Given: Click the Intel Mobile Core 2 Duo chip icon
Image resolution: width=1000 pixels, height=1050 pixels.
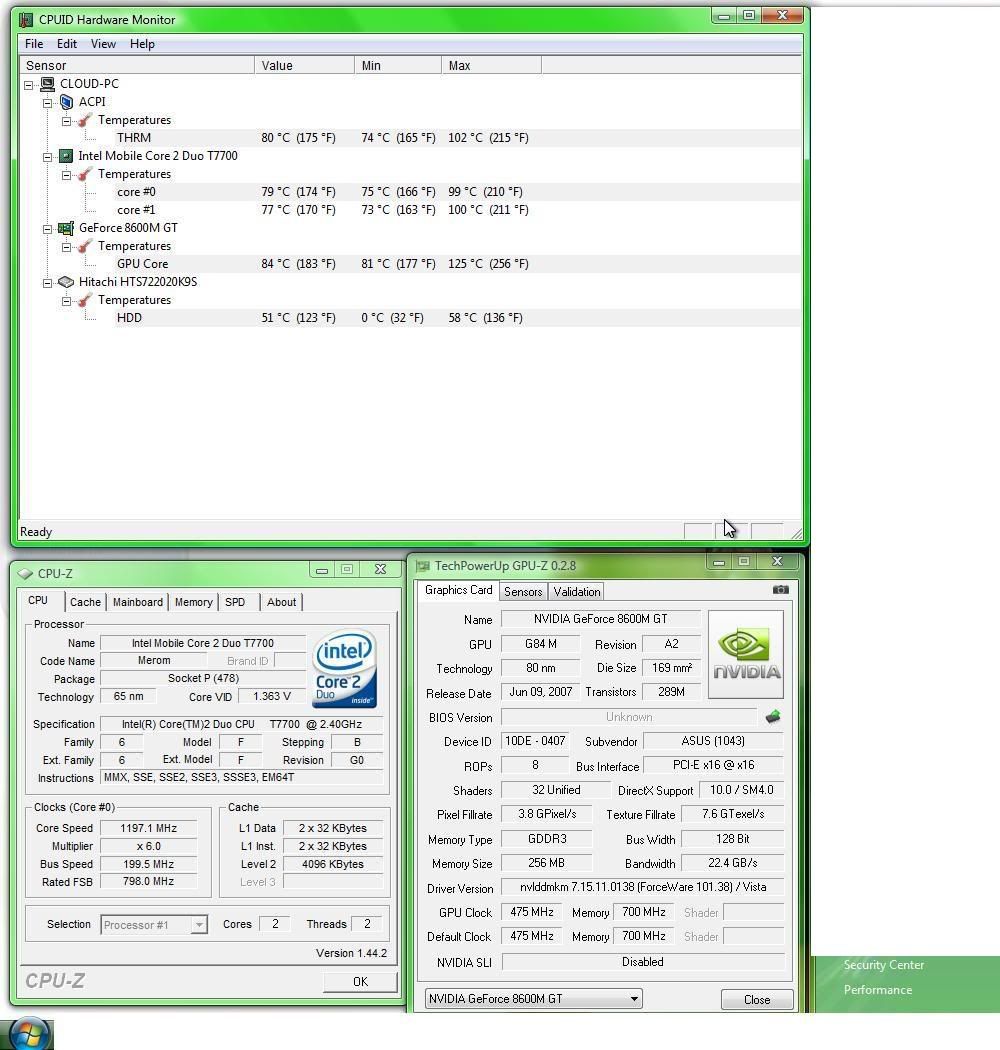Looking at the screenshot, I should pyautogui.click(x=66, y=156).
